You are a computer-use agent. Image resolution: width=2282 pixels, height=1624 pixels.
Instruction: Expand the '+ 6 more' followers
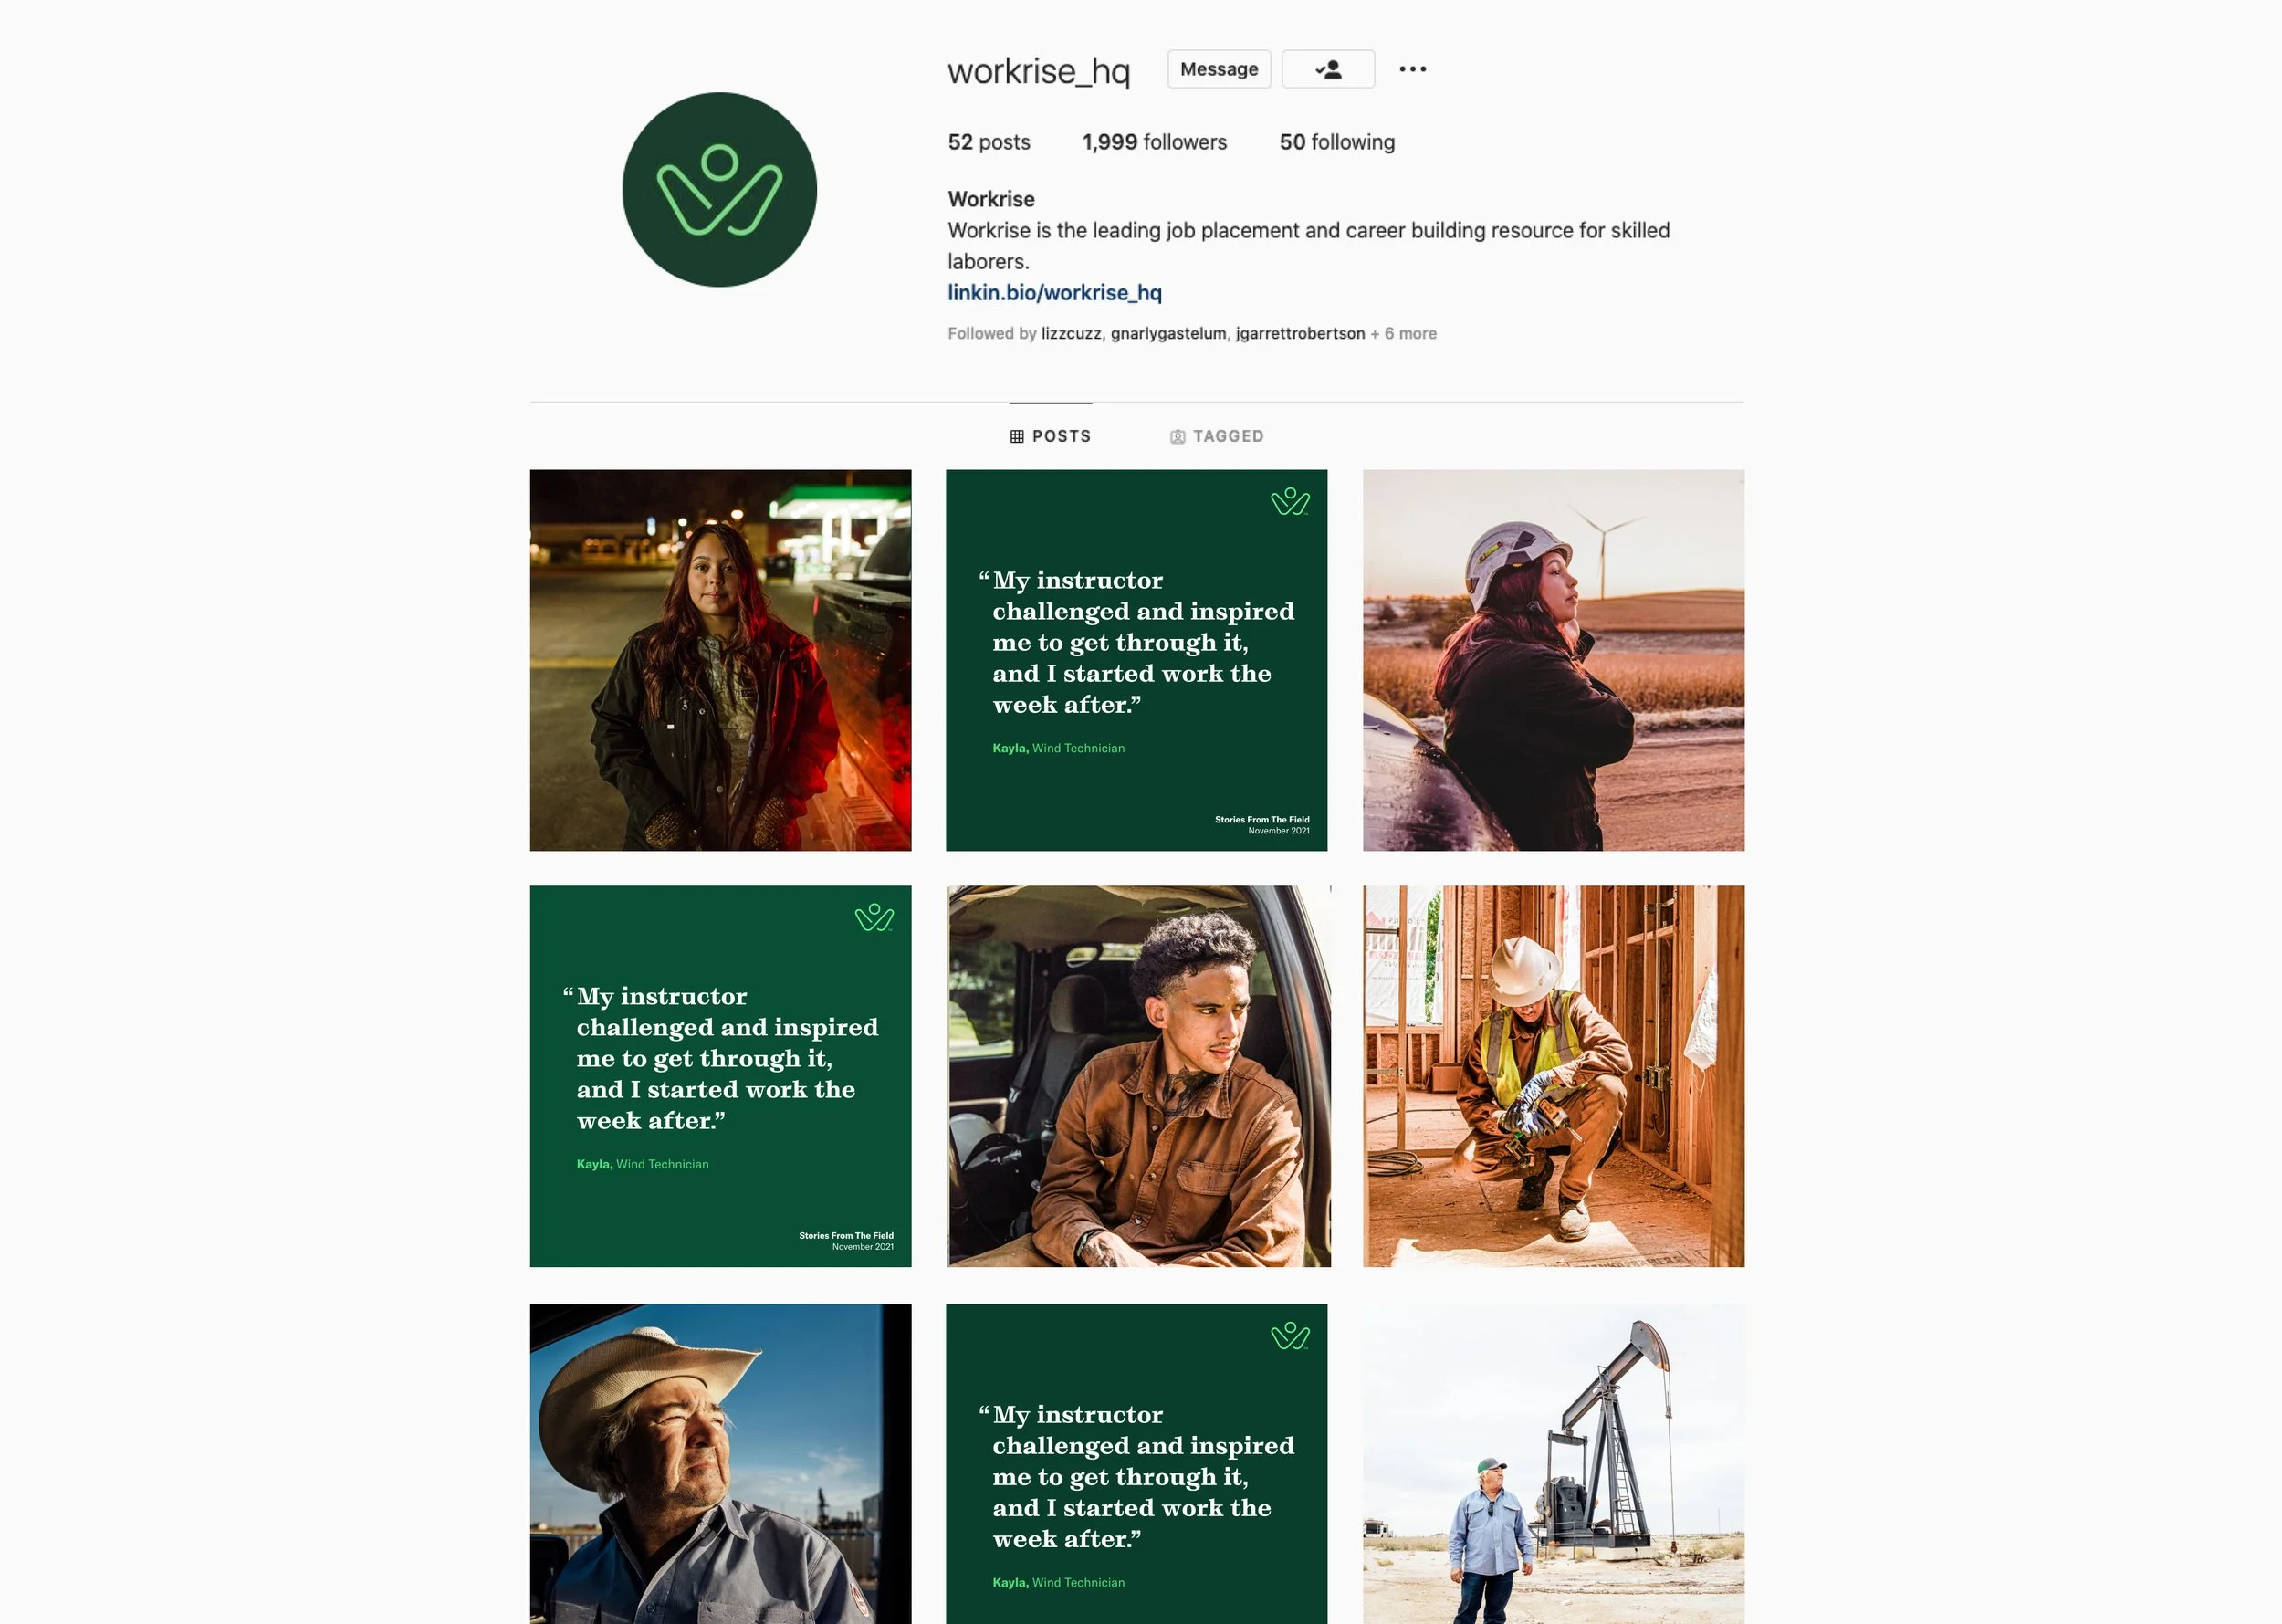1403,333
